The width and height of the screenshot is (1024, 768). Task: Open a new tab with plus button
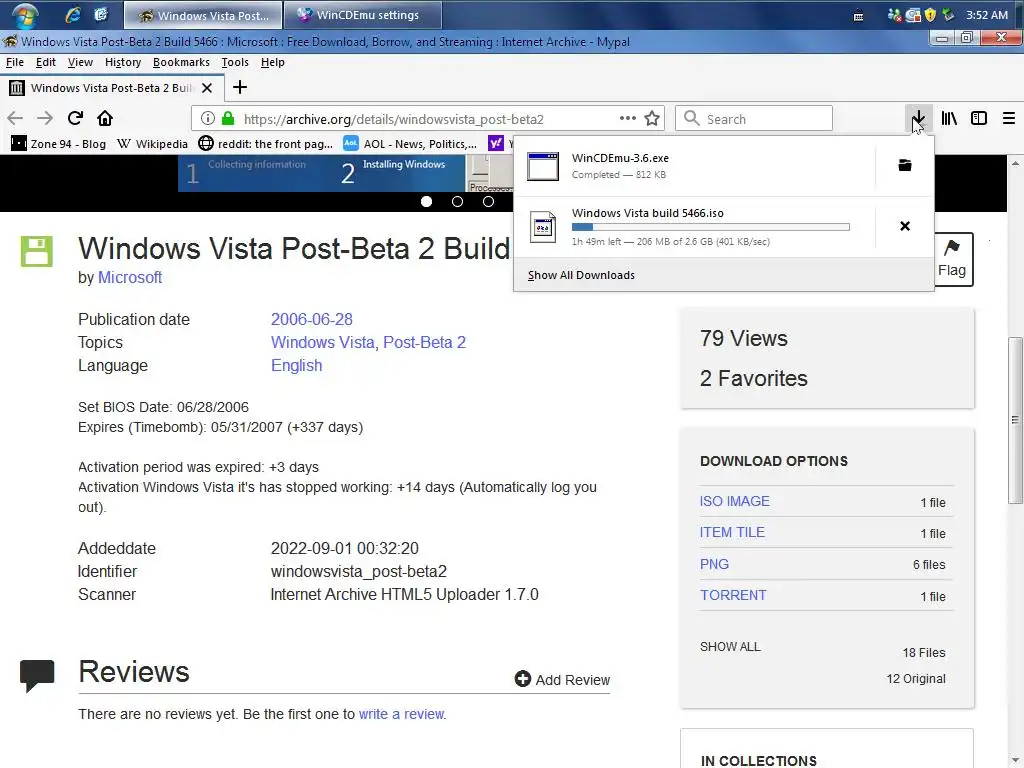coord(240,87)
